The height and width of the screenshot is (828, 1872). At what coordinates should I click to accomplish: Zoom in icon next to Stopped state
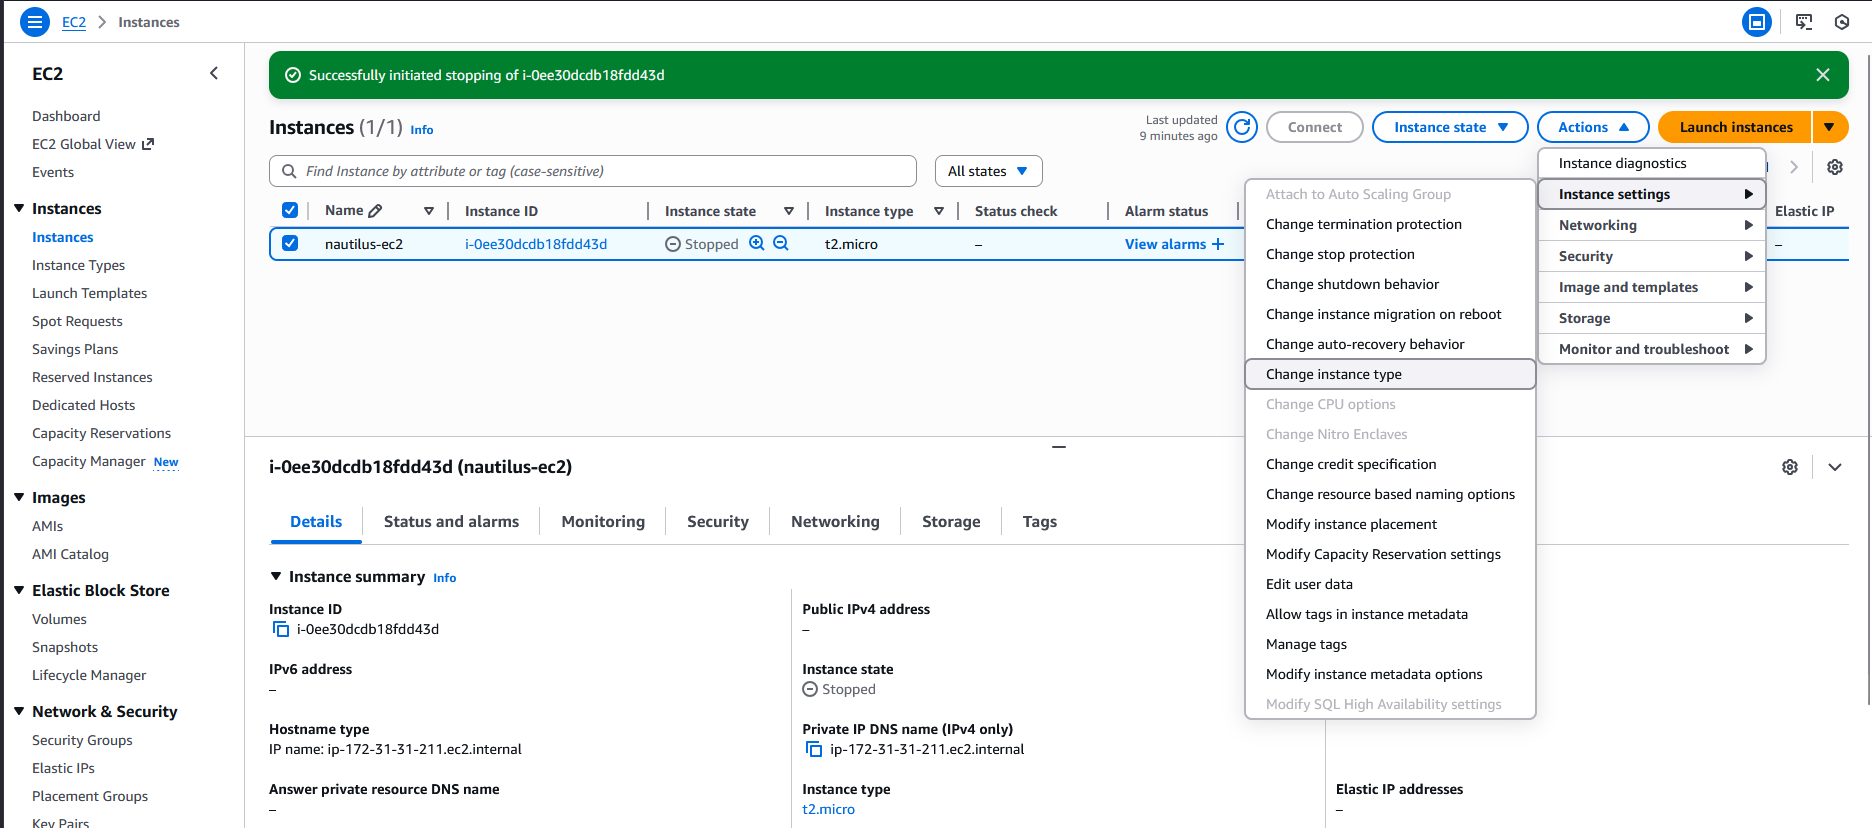tap(757, 243)
